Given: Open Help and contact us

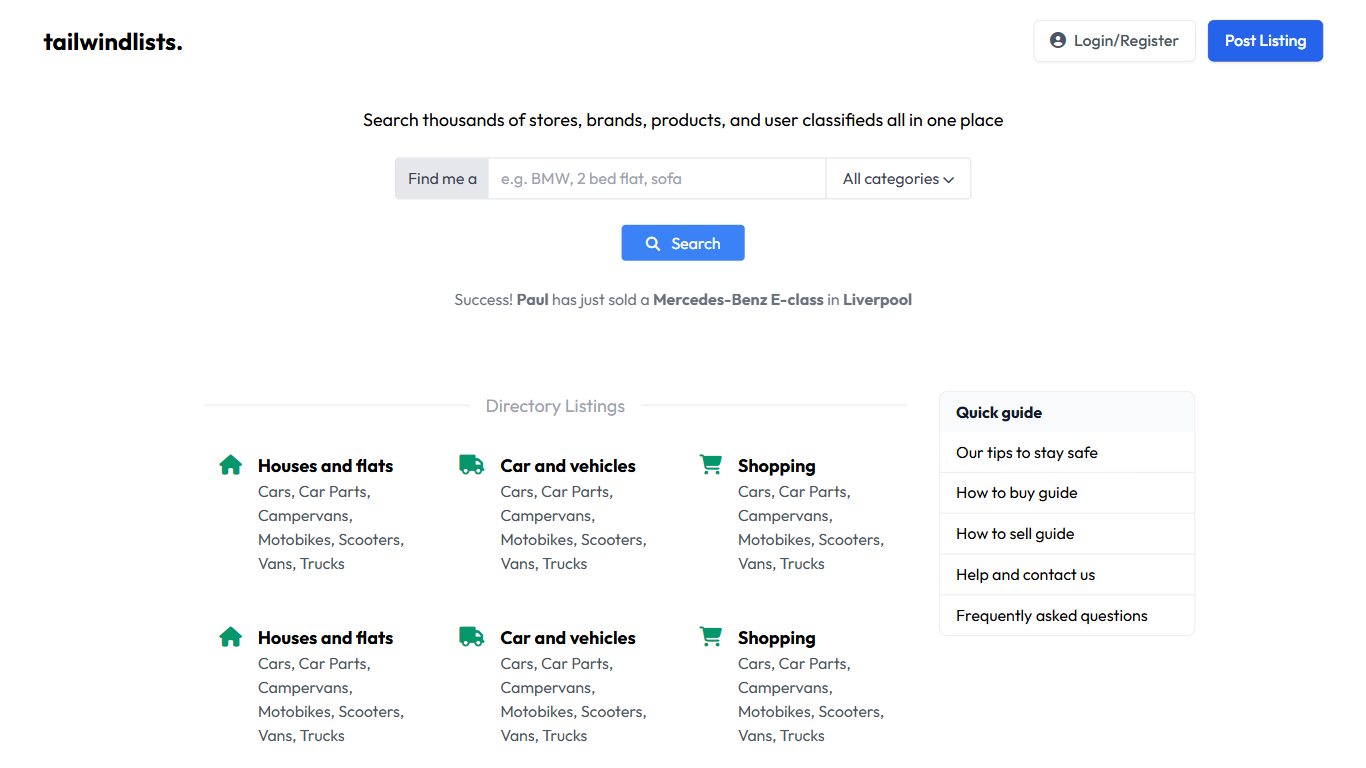Looking at the screenshot, I should 1067,575.
